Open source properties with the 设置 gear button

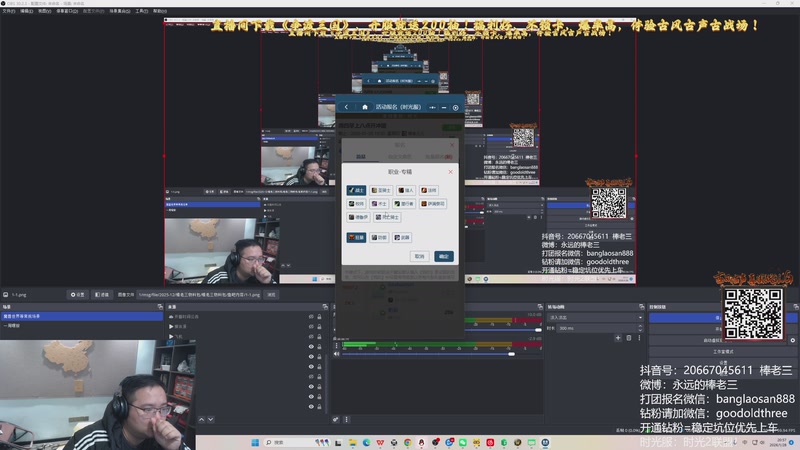click(x=78, y=294)
